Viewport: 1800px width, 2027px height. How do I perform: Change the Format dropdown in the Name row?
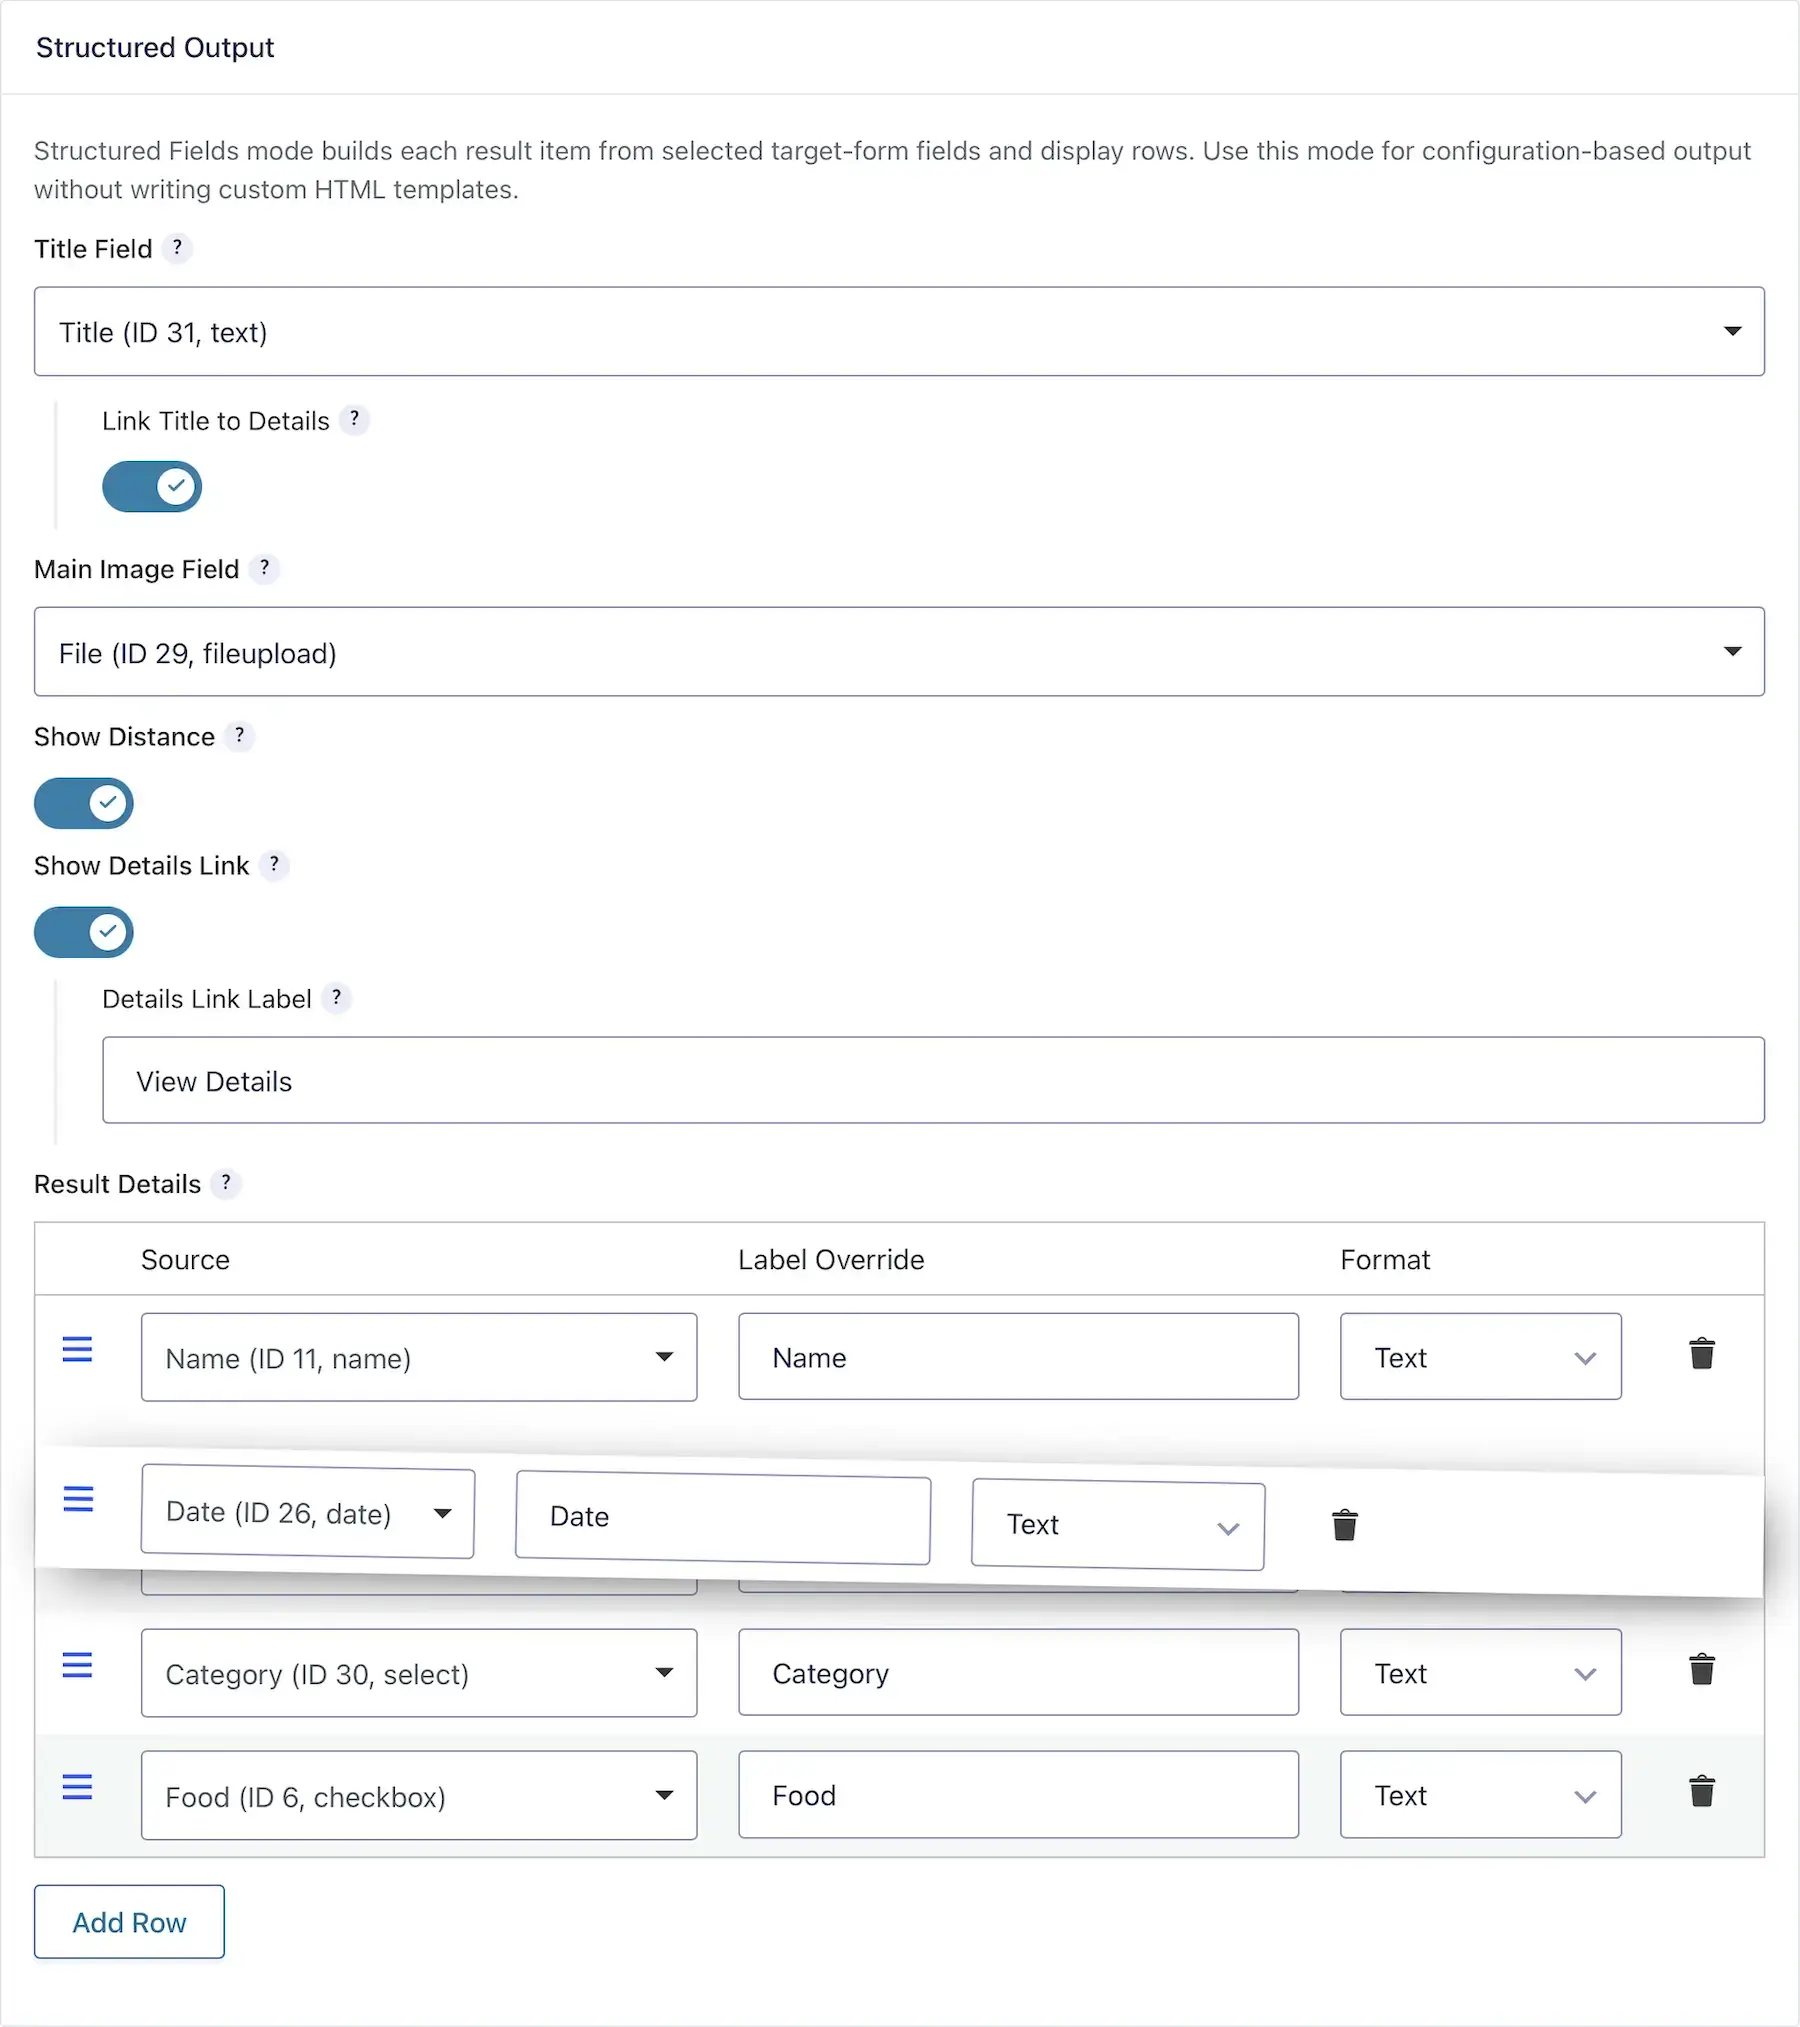click(x=1481, y=1357)
